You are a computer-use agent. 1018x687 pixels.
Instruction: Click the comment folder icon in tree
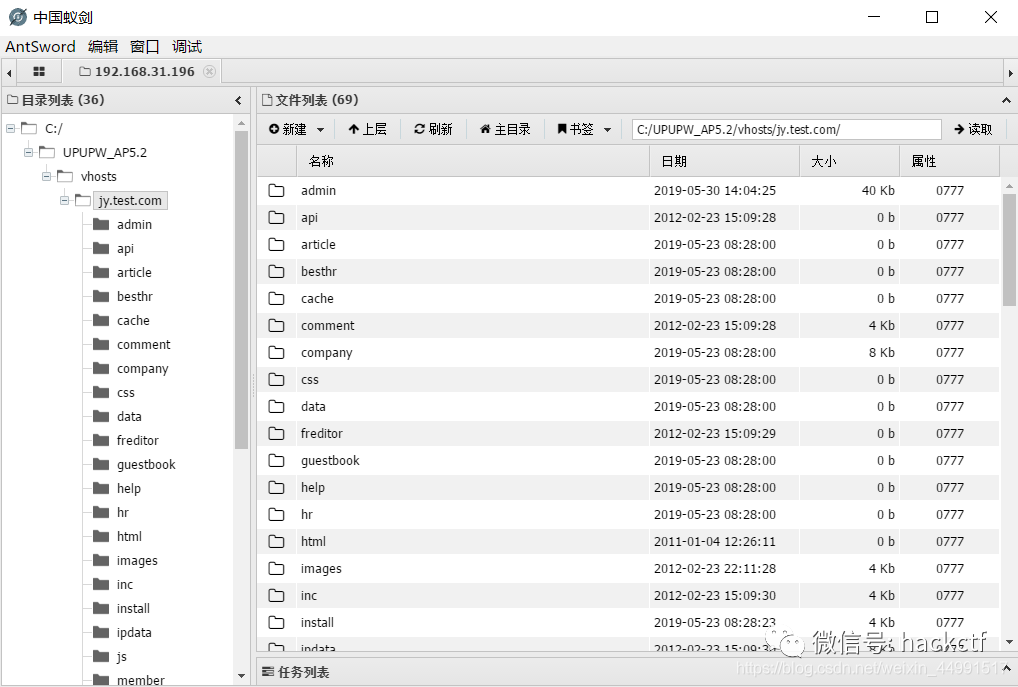(x=101, y=345)
